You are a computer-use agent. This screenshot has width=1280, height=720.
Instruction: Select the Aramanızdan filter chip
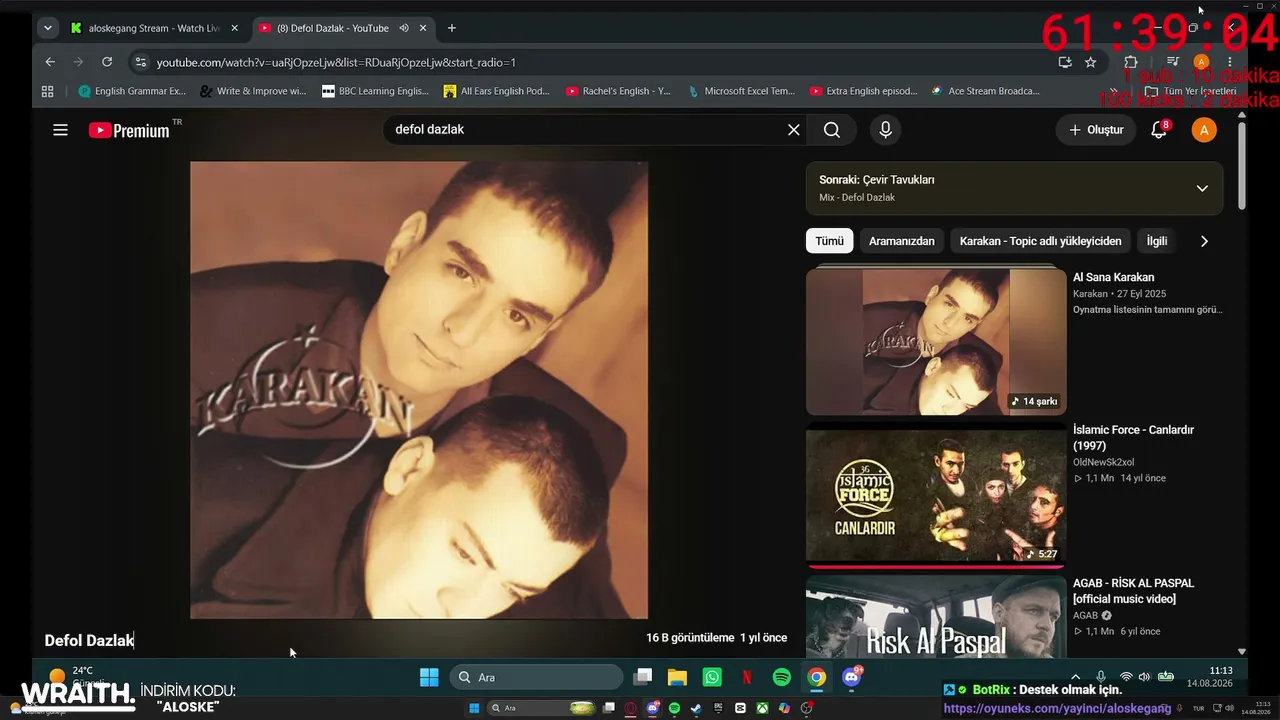pyautogui.click(x=902, y=241)
